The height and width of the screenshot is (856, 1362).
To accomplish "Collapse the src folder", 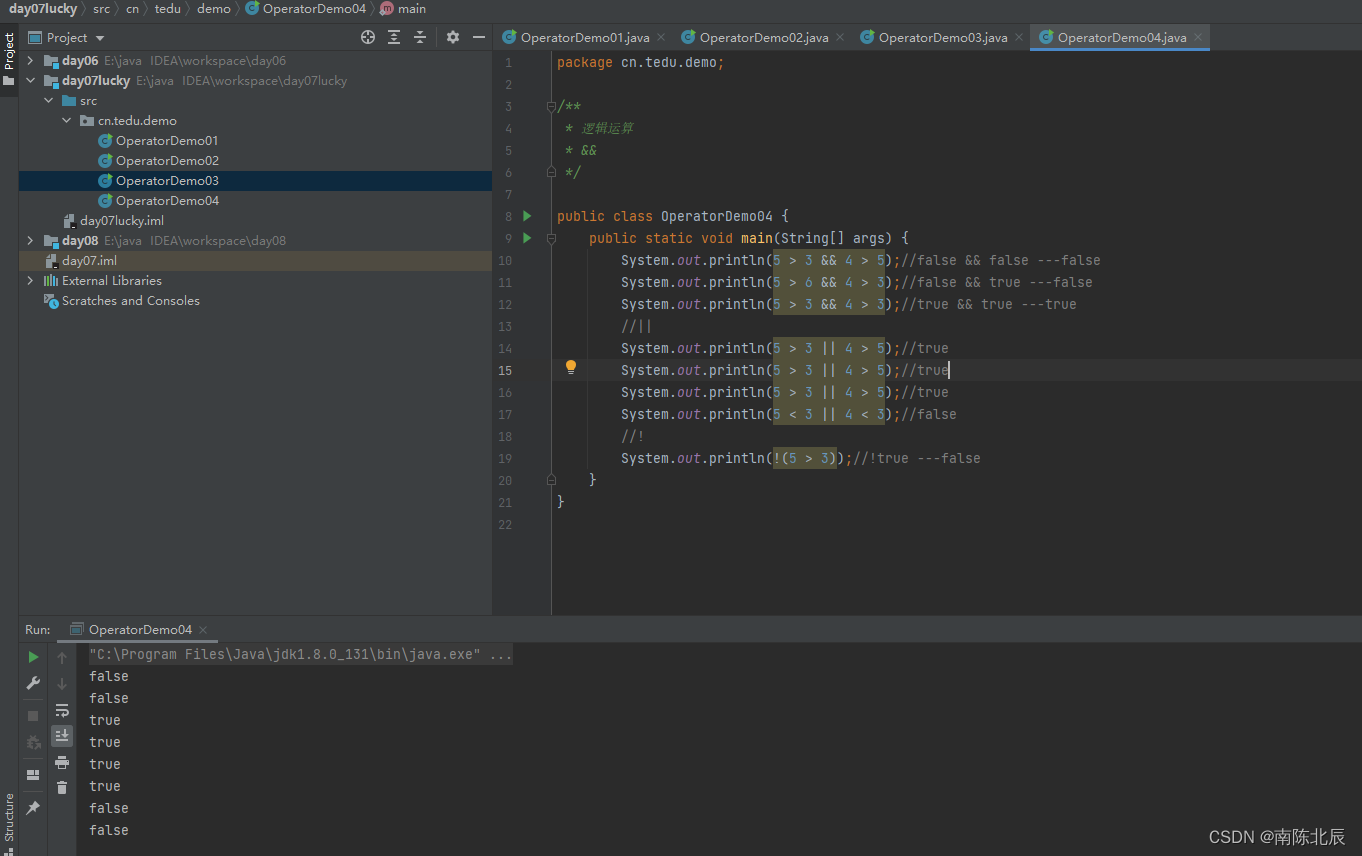I will tap(48, 101).
